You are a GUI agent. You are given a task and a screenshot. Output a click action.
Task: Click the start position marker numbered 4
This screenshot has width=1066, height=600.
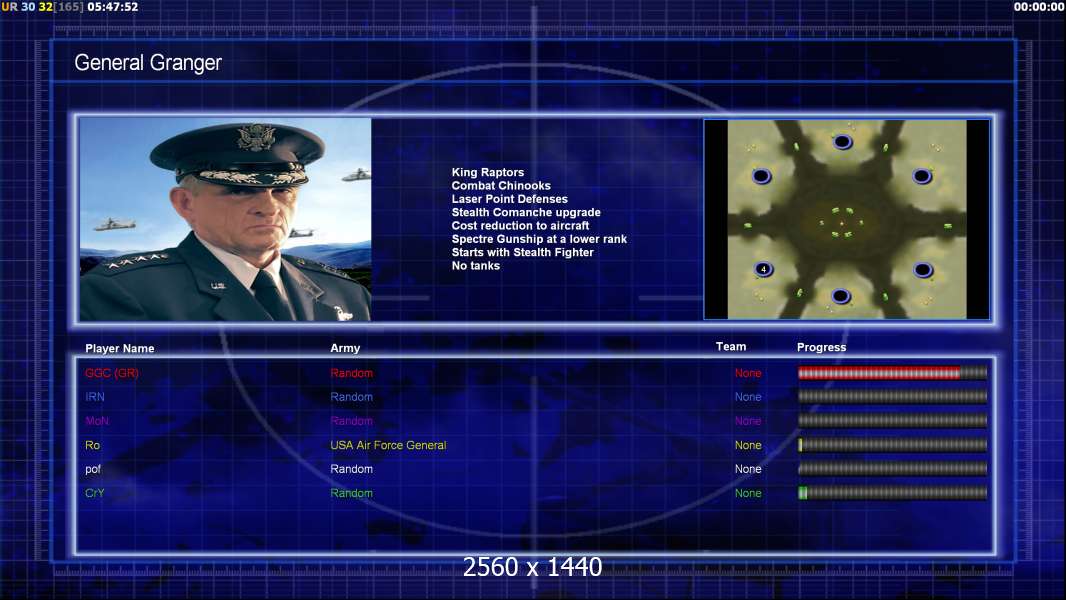coord(763,269)
